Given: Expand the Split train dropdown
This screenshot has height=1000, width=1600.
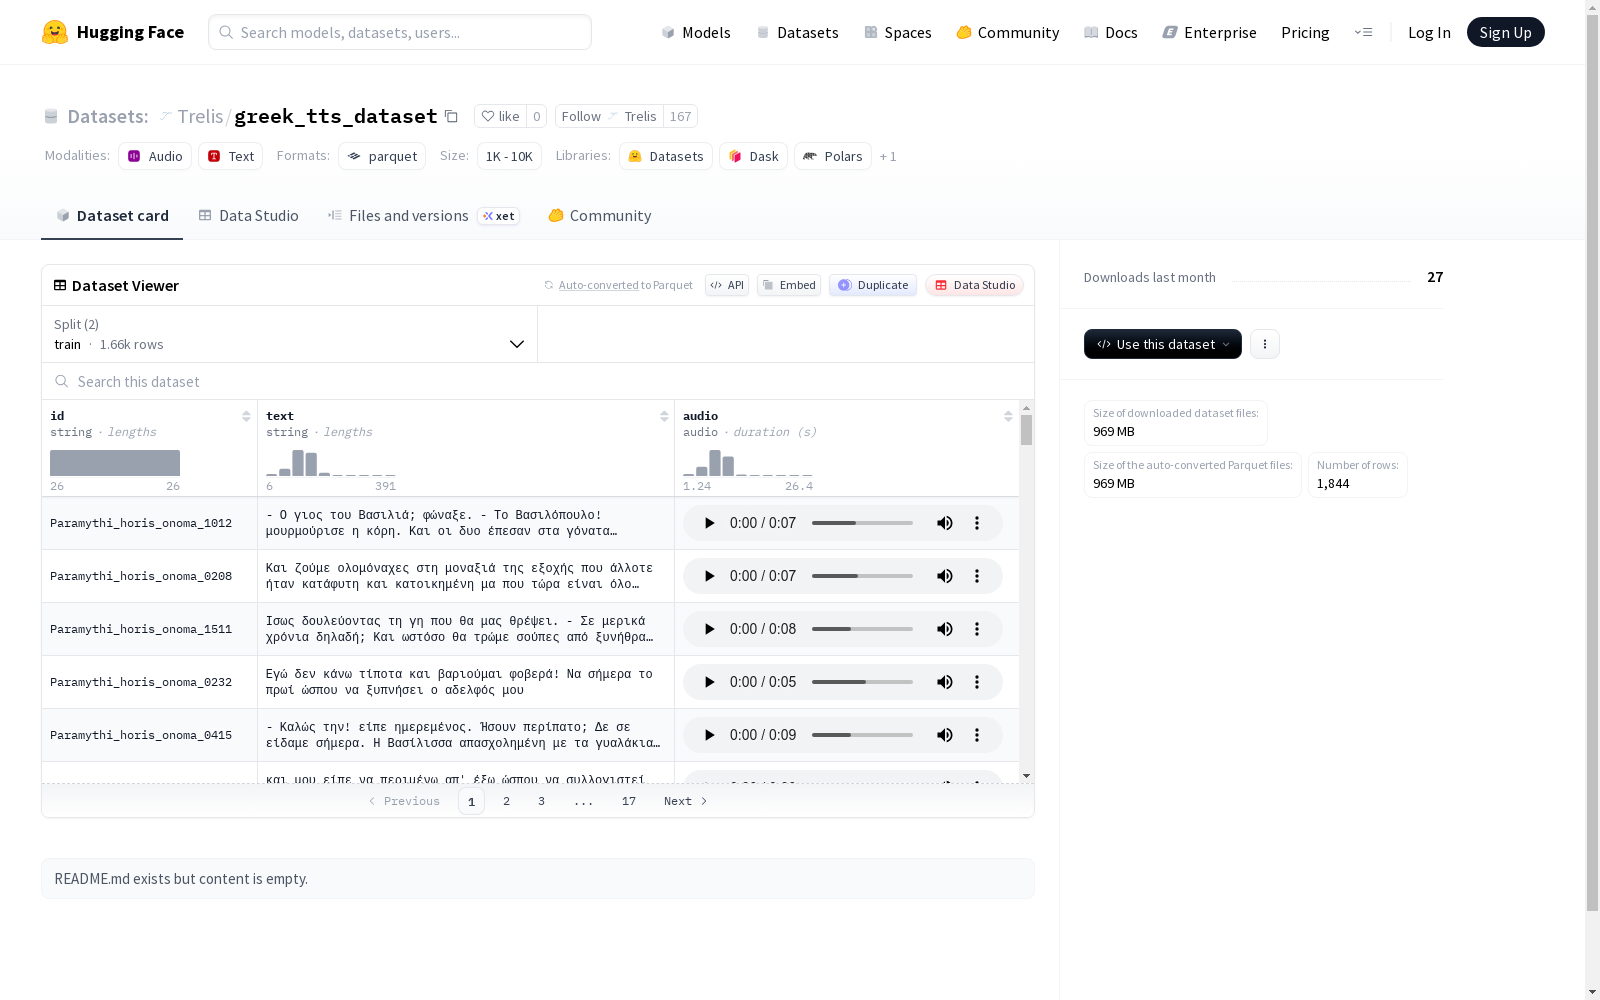Looking at the screenshot, I should click(x=290, y=334).
